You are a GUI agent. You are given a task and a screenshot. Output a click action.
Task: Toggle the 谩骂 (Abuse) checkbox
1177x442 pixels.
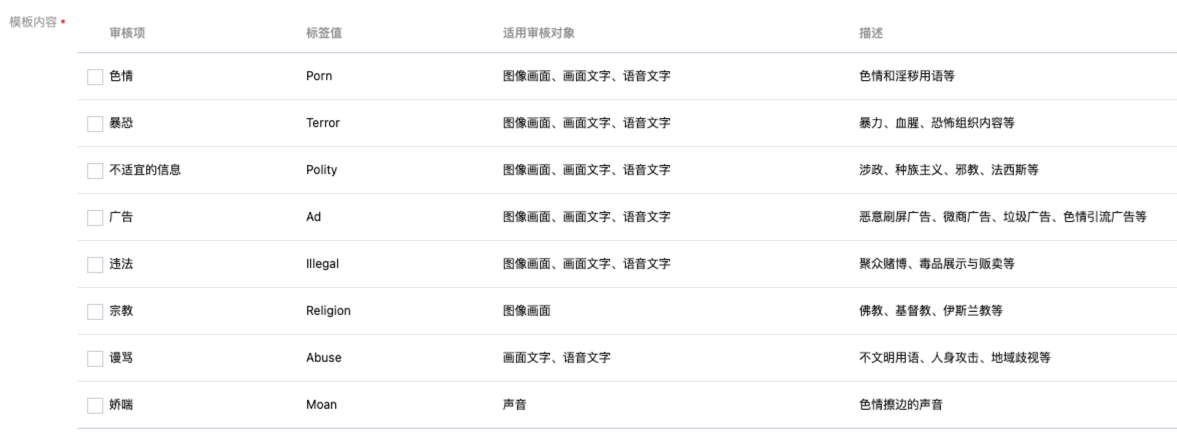[x=95, y=359]
